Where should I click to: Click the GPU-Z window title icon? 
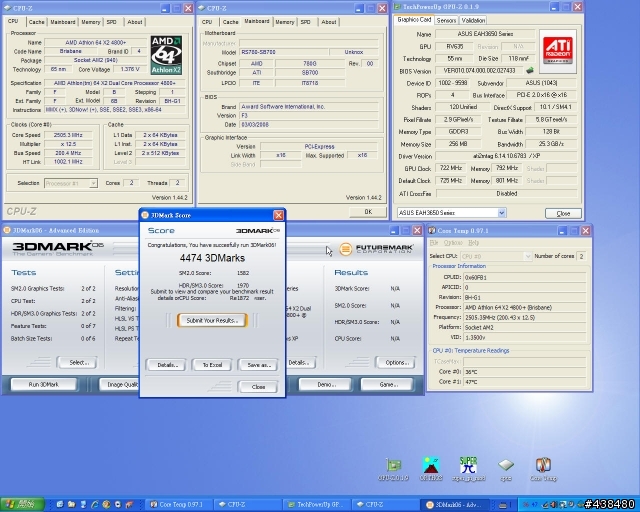pos(398,7)
